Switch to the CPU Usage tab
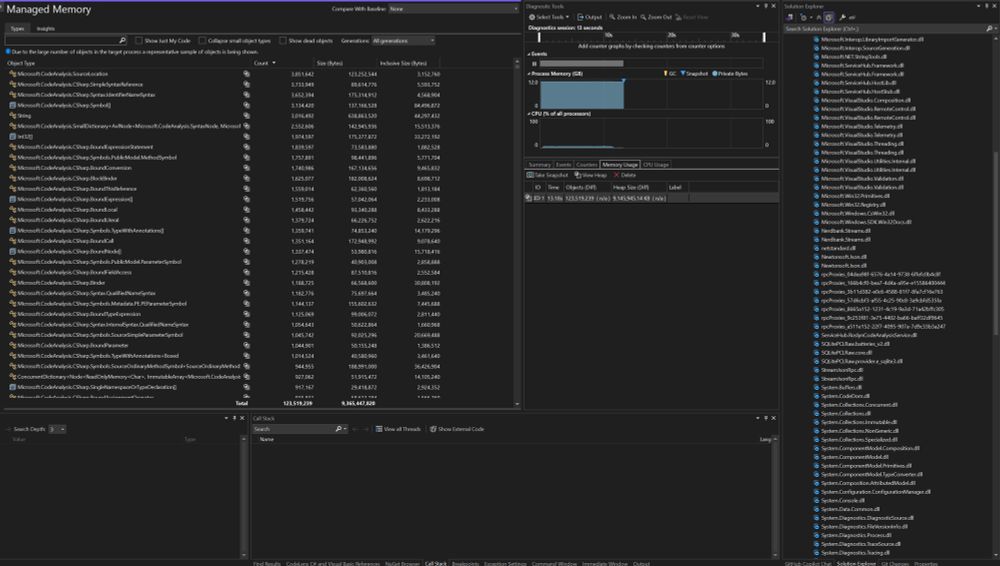Image resolution: width=1000 pixels, height=566 pixels. click(x=656, y=165)
